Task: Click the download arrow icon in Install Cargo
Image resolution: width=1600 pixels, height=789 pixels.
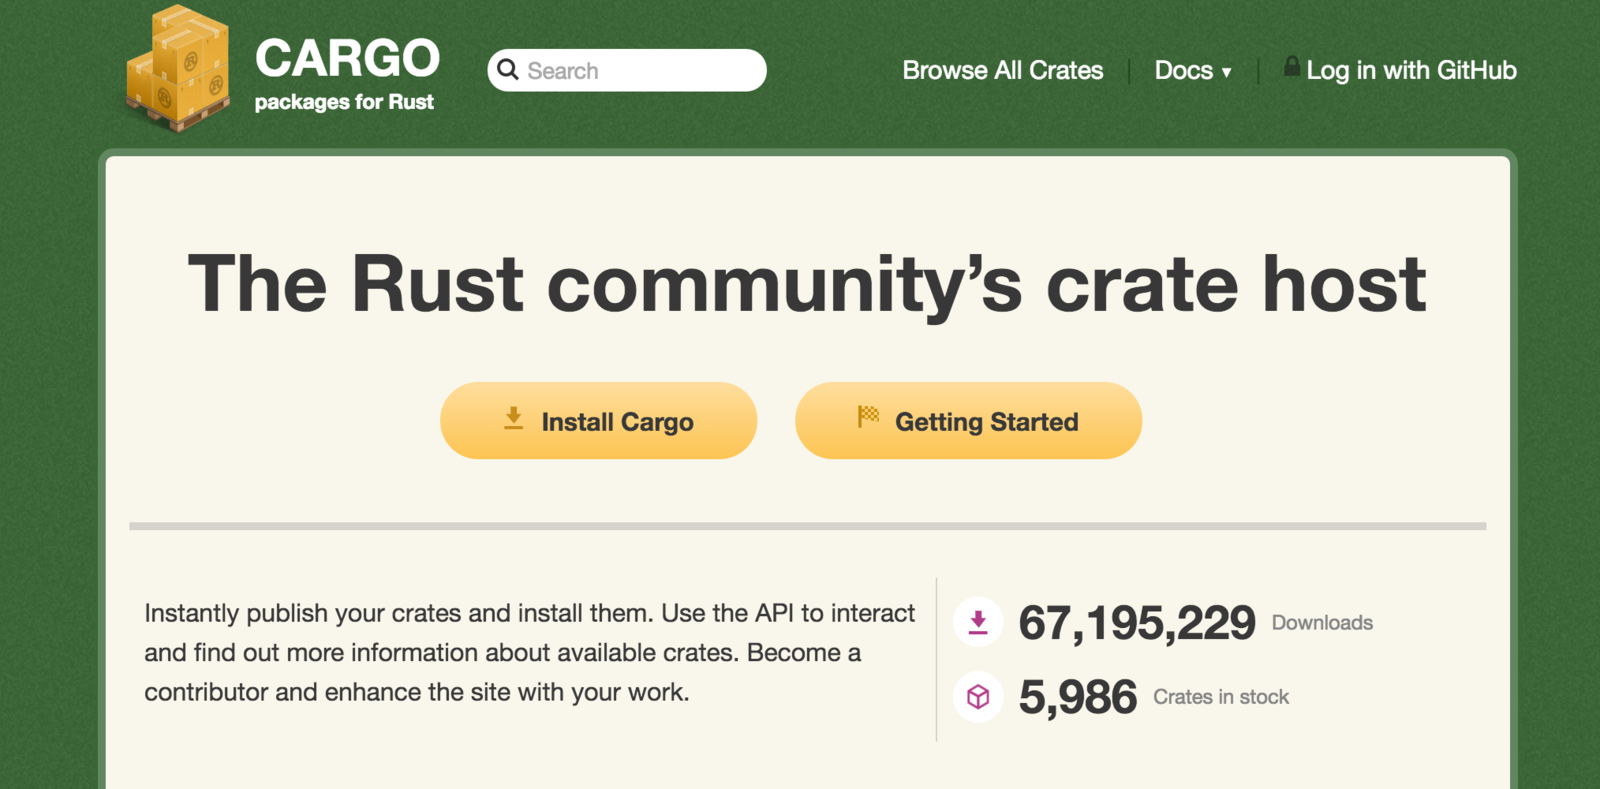Action: click(513, 419)
